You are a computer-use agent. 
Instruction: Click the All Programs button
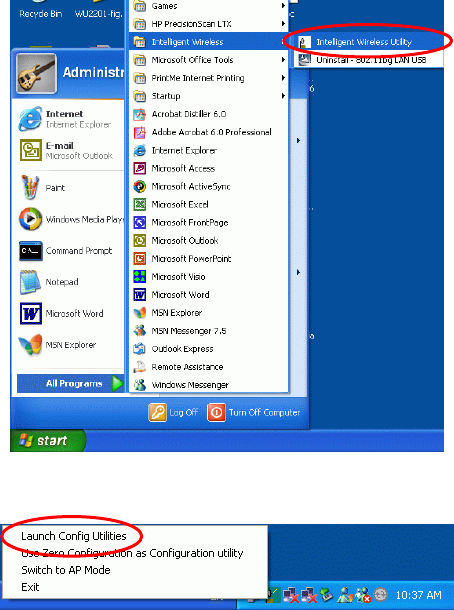click(x=70, y=384)
